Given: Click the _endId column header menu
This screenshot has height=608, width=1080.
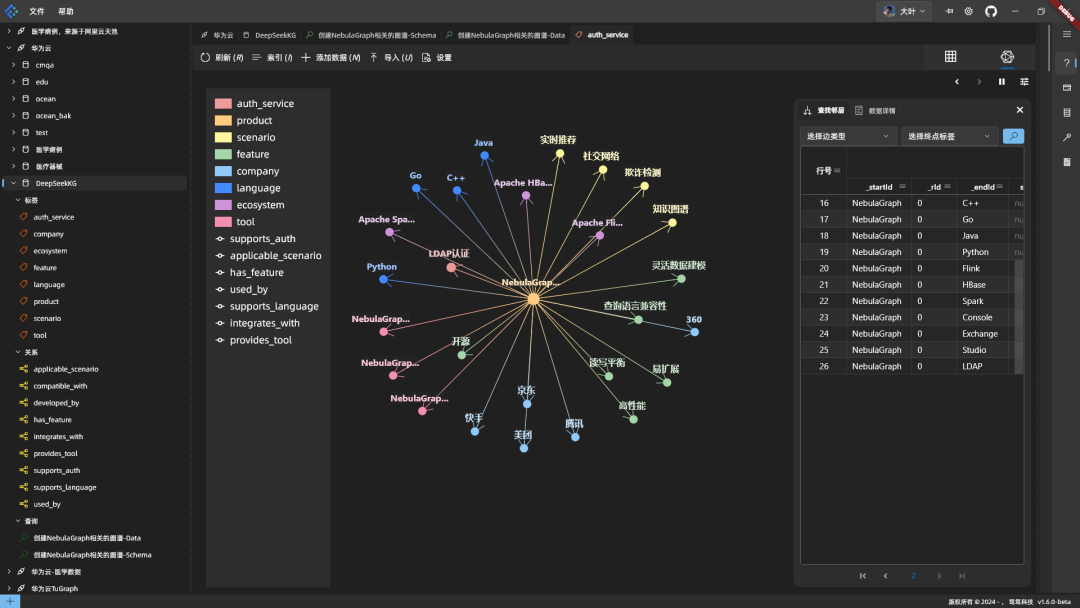Looking at the screenshot, I should pos(999,187).
